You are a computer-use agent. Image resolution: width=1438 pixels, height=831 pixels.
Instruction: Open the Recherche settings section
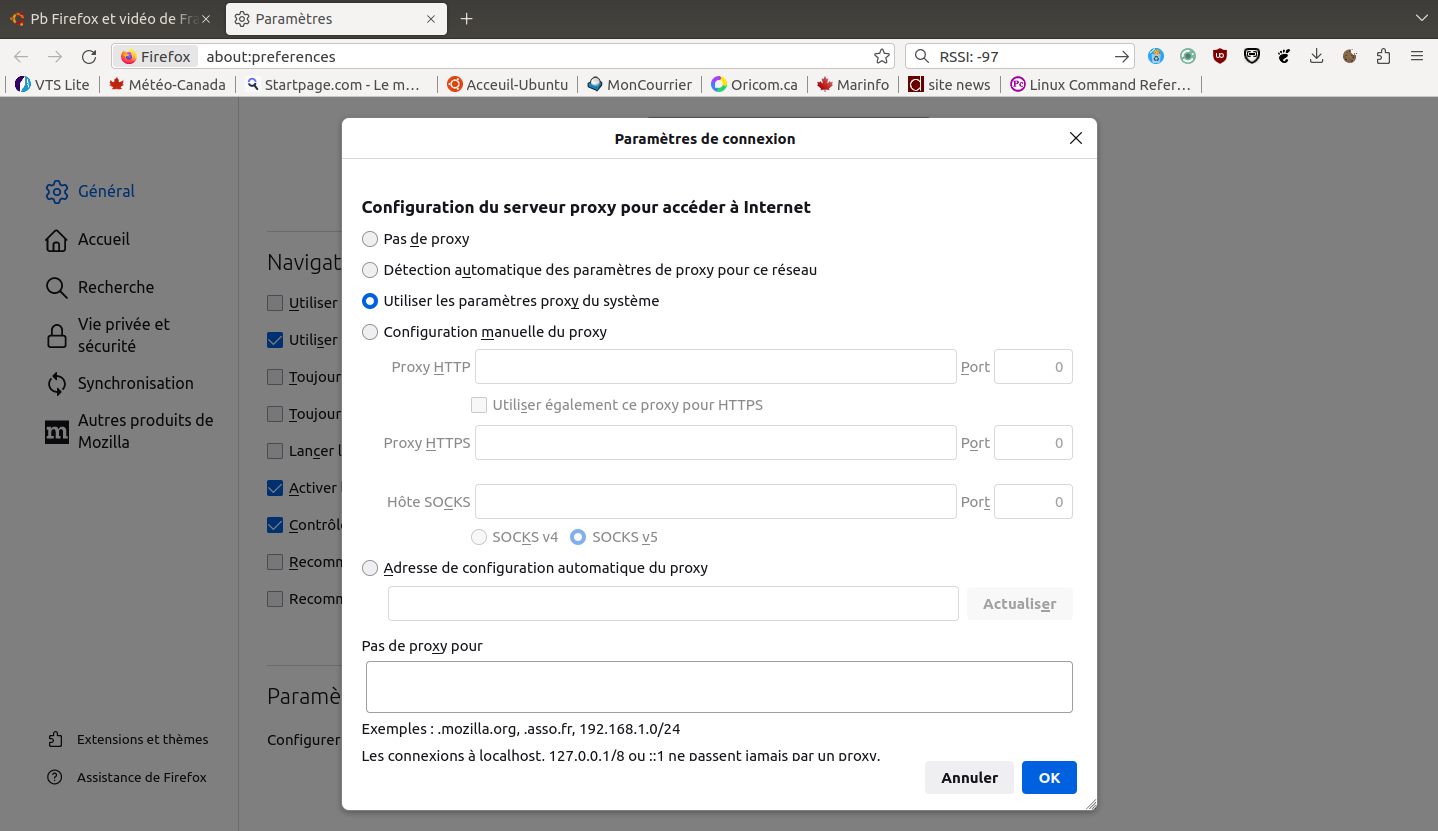point(100,287)
